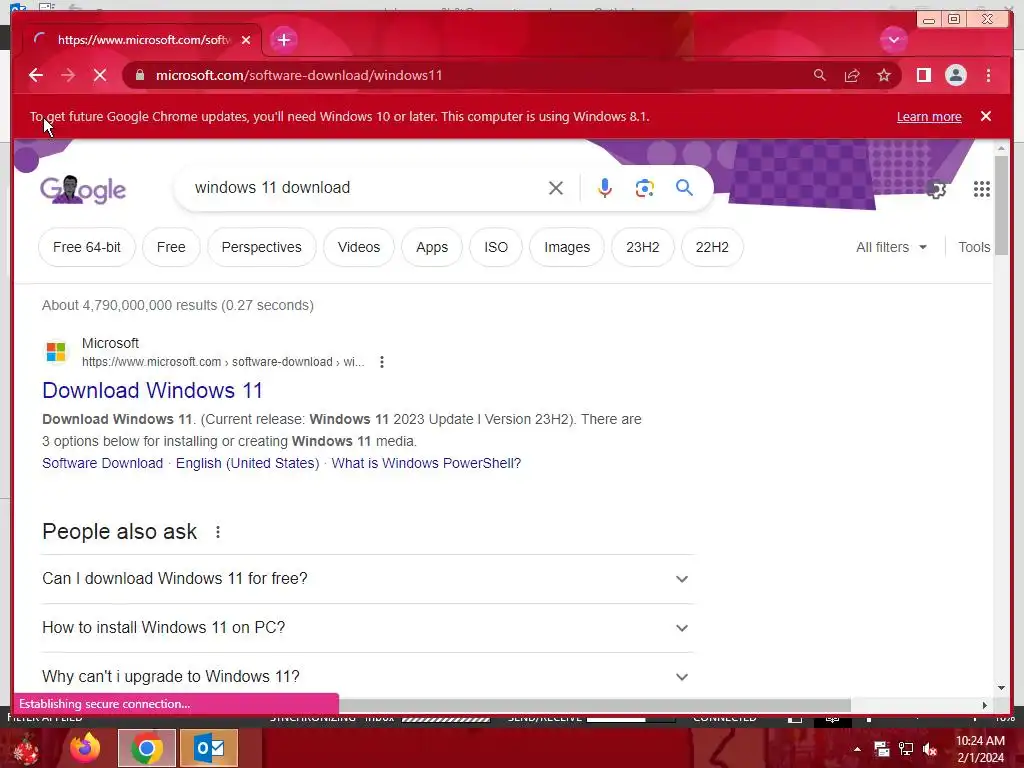Open Chrome three-dot menu
Image resolution: width=1024 pixels, height=768 pixels.
988,75
